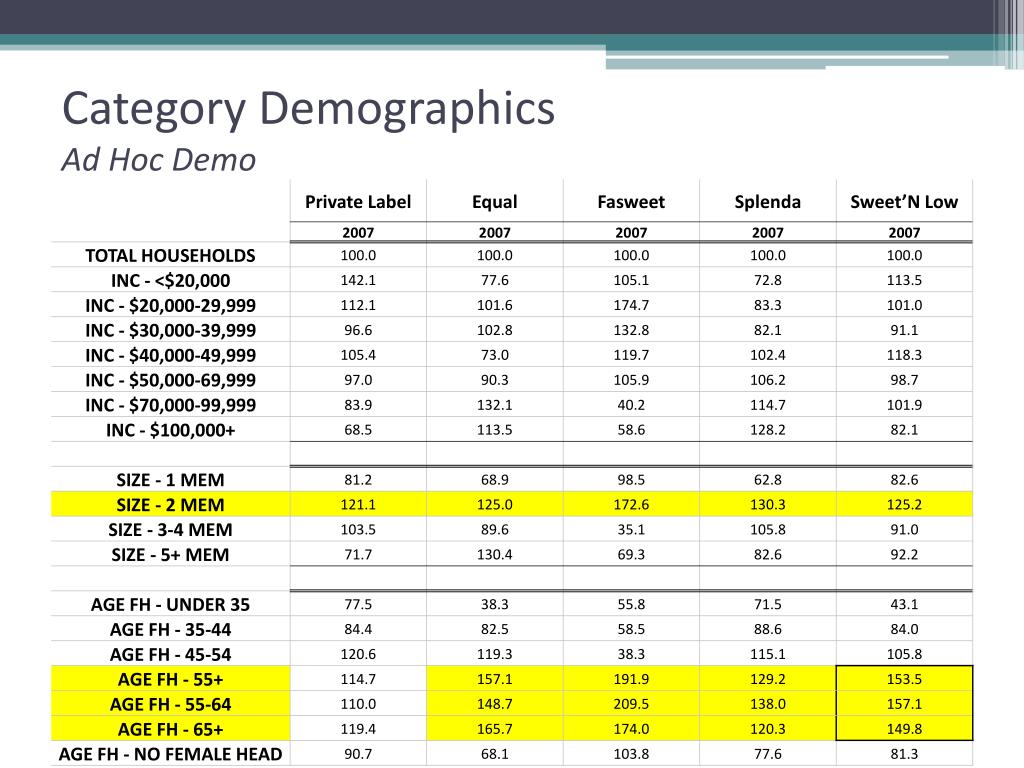
Task: Select Equal value 77.6 in INC <$20,000 row
Action: coord(494,280)
